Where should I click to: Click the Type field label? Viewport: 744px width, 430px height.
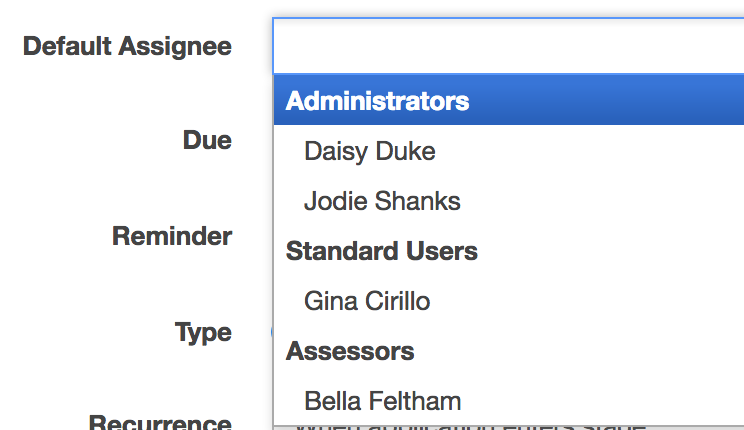tap(203, 332)
